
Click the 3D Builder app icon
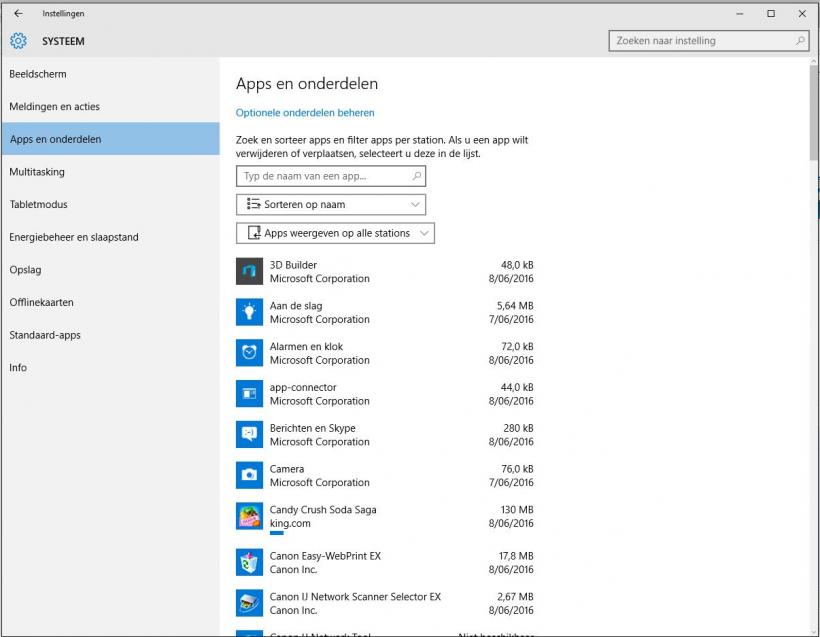(x=249, y=271)
